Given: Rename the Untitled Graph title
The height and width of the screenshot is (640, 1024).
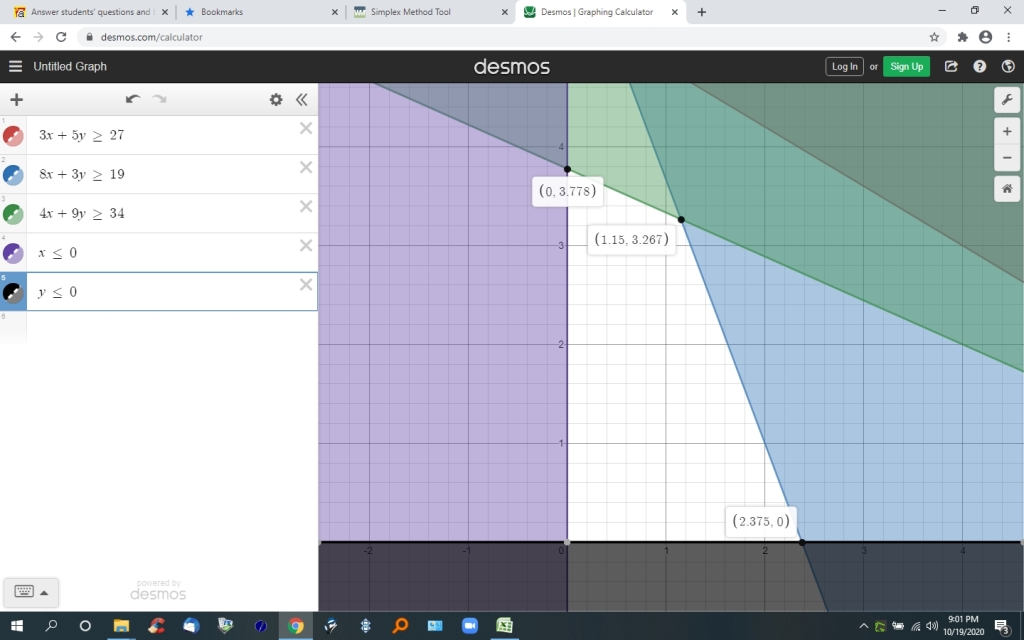Looking at the screenshot, I should [70, 67].
